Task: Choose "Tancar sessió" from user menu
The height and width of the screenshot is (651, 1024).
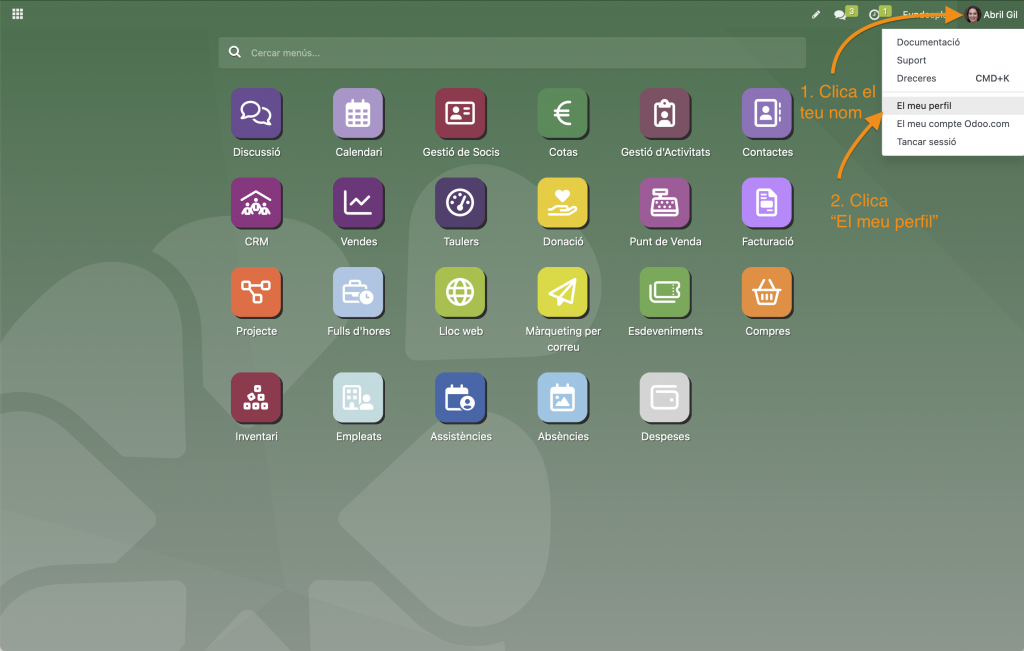Action: click(x=926, y=142)
